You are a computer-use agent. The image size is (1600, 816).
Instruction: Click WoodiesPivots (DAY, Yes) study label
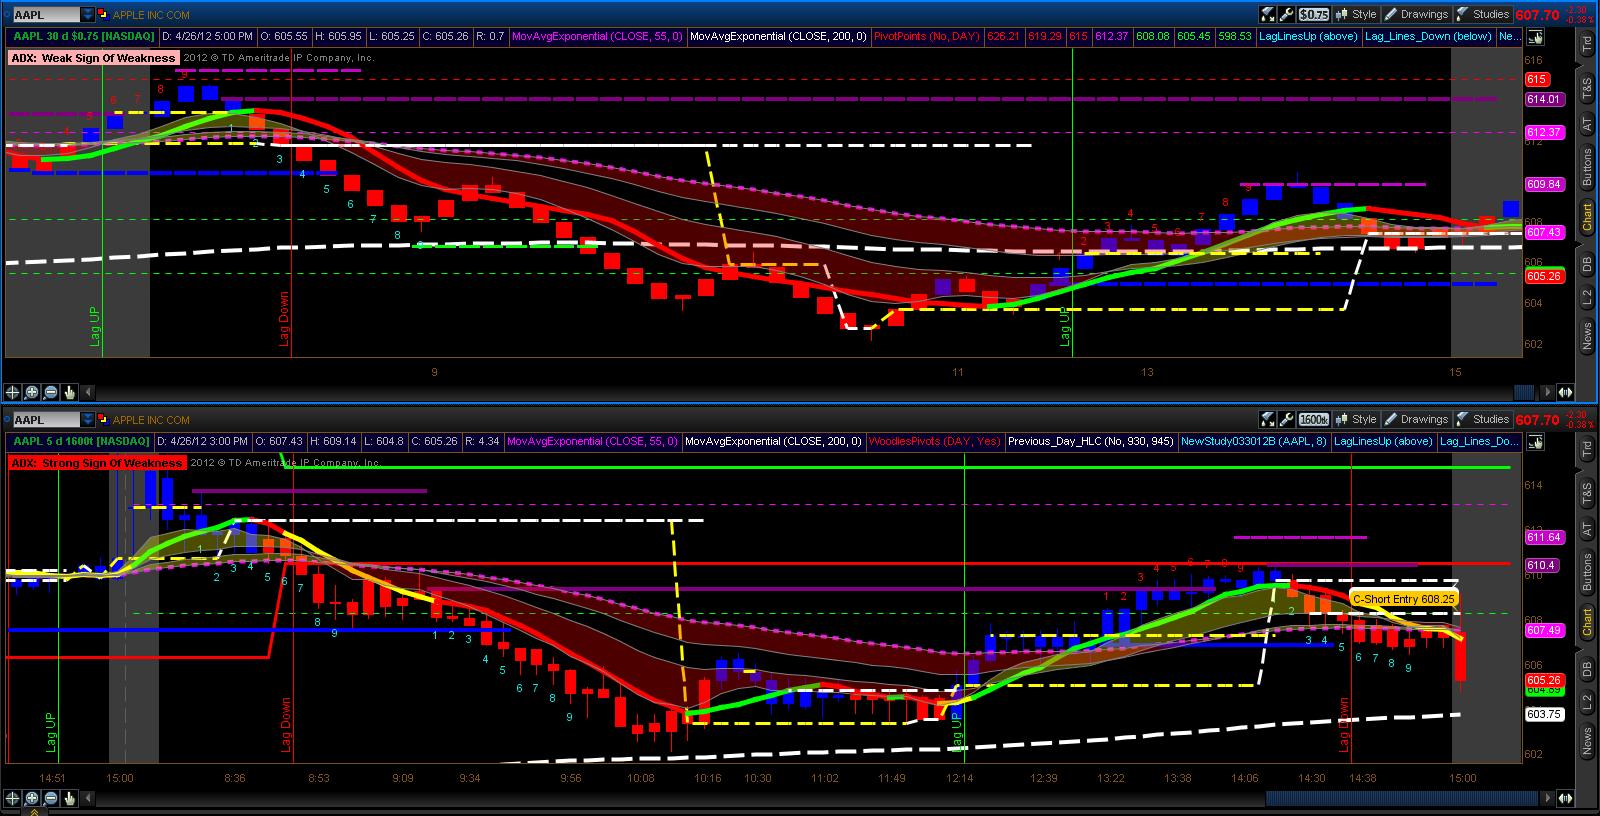934,442
